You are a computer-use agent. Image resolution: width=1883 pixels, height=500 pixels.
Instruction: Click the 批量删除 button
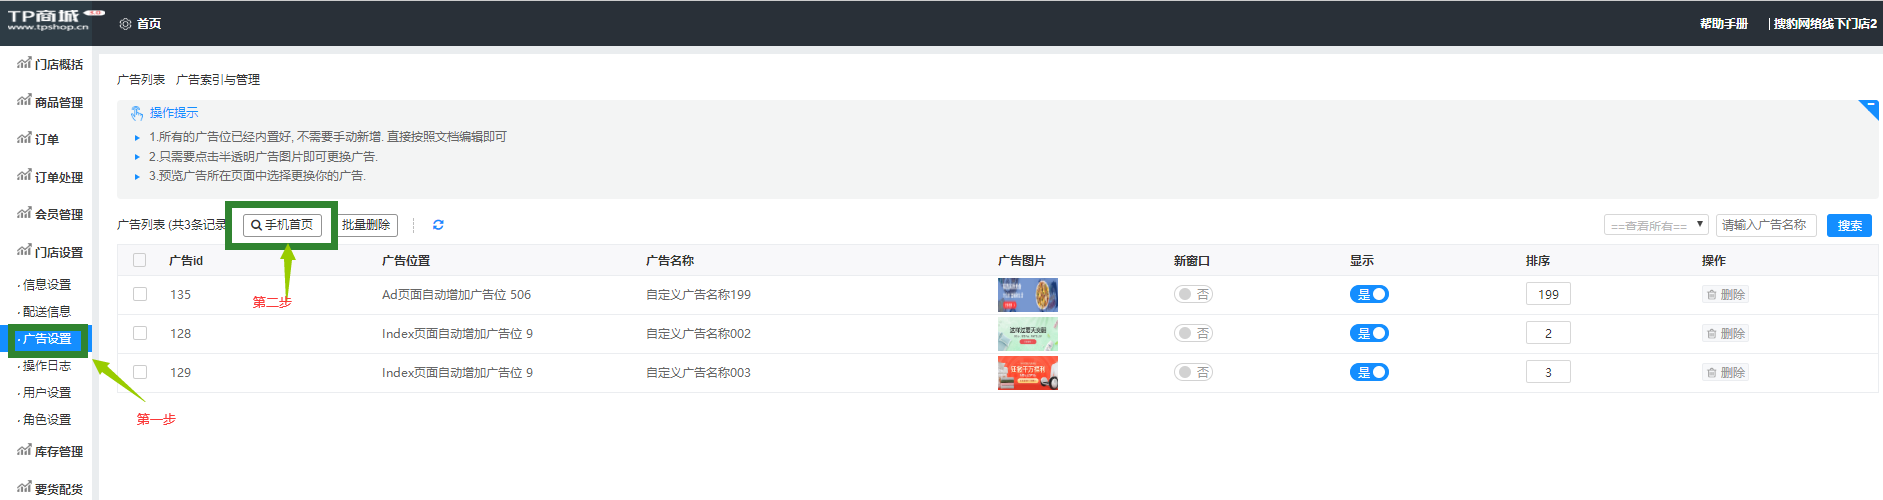coord(366,226)
